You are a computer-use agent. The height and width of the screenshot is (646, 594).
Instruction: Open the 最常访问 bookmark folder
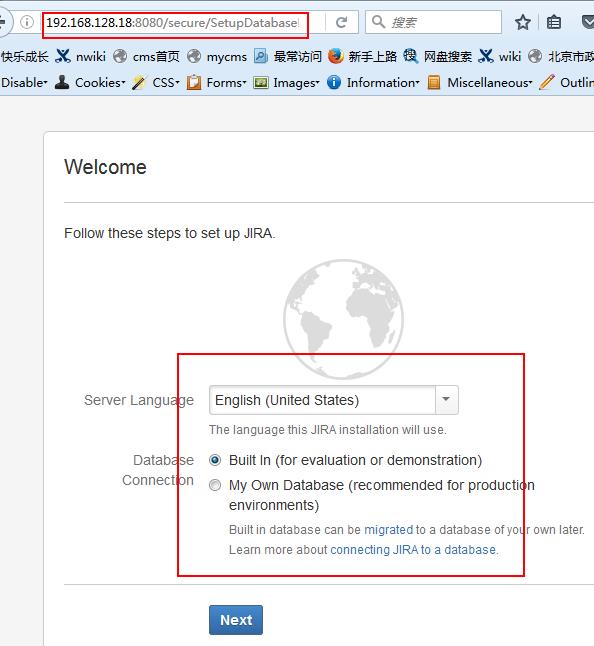[x=288, y=56]
